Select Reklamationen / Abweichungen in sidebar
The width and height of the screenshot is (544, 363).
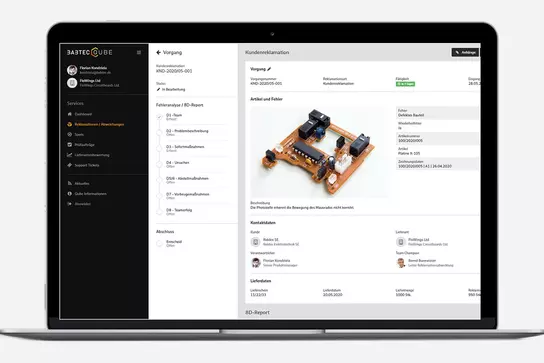point(99,124)
